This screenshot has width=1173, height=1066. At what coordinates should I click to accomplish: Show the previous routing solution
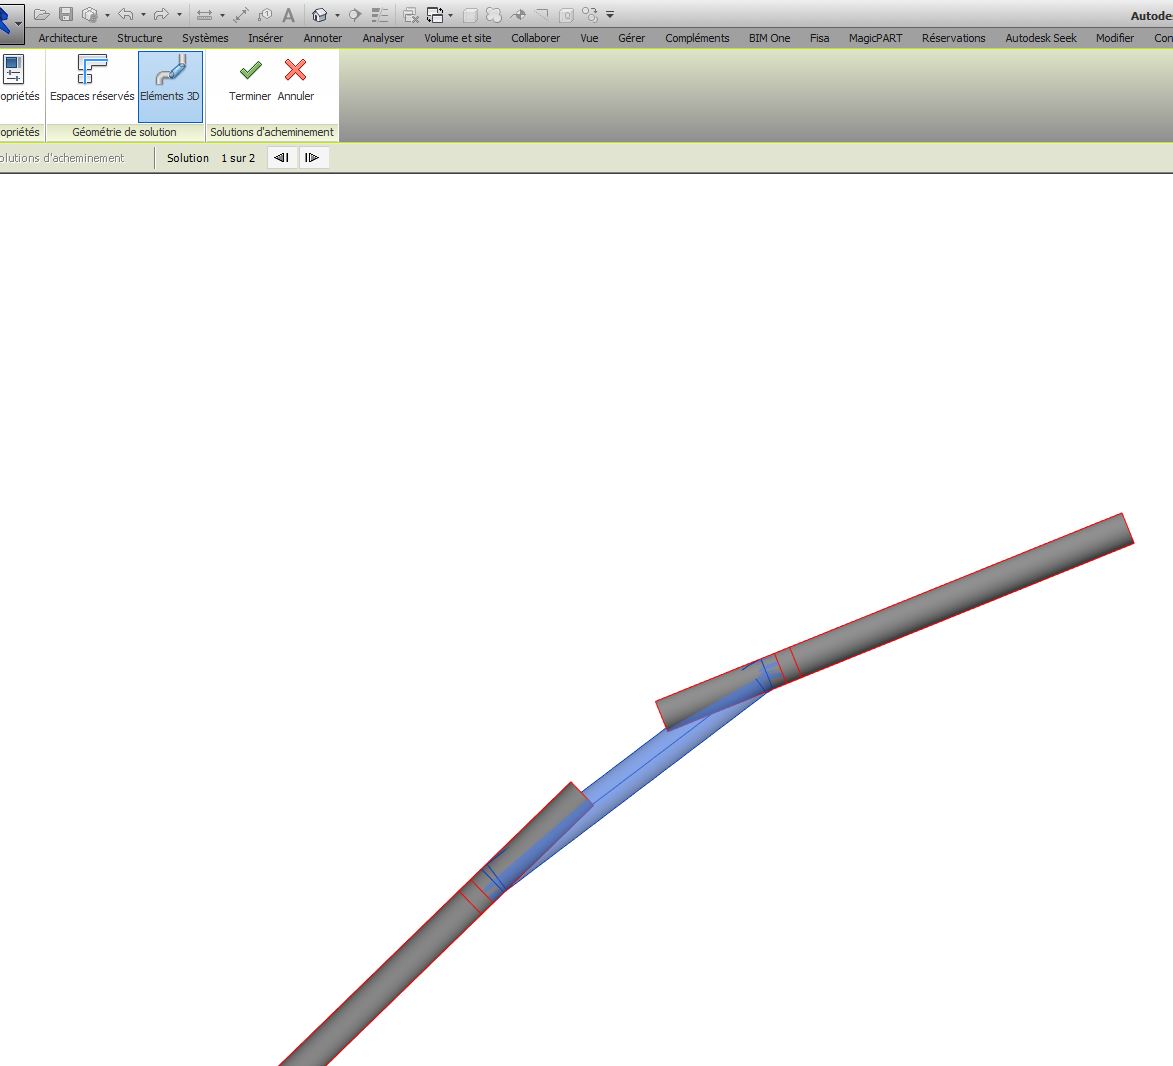pyautogui.click(x=282, y=158)
